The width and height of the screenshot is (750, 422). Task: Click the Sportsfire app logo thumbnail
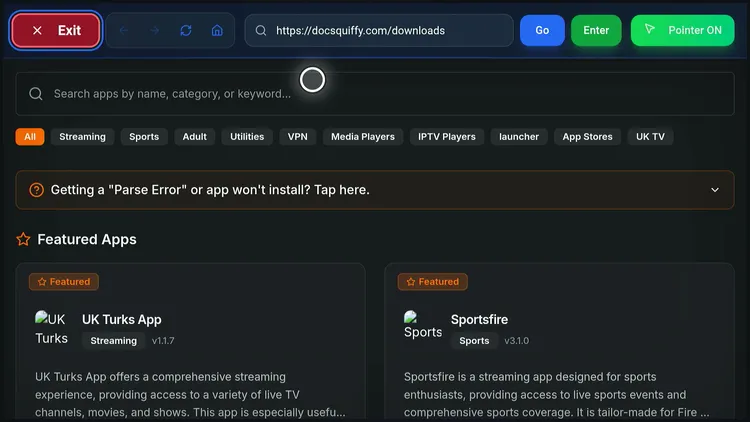click(423, 325)
